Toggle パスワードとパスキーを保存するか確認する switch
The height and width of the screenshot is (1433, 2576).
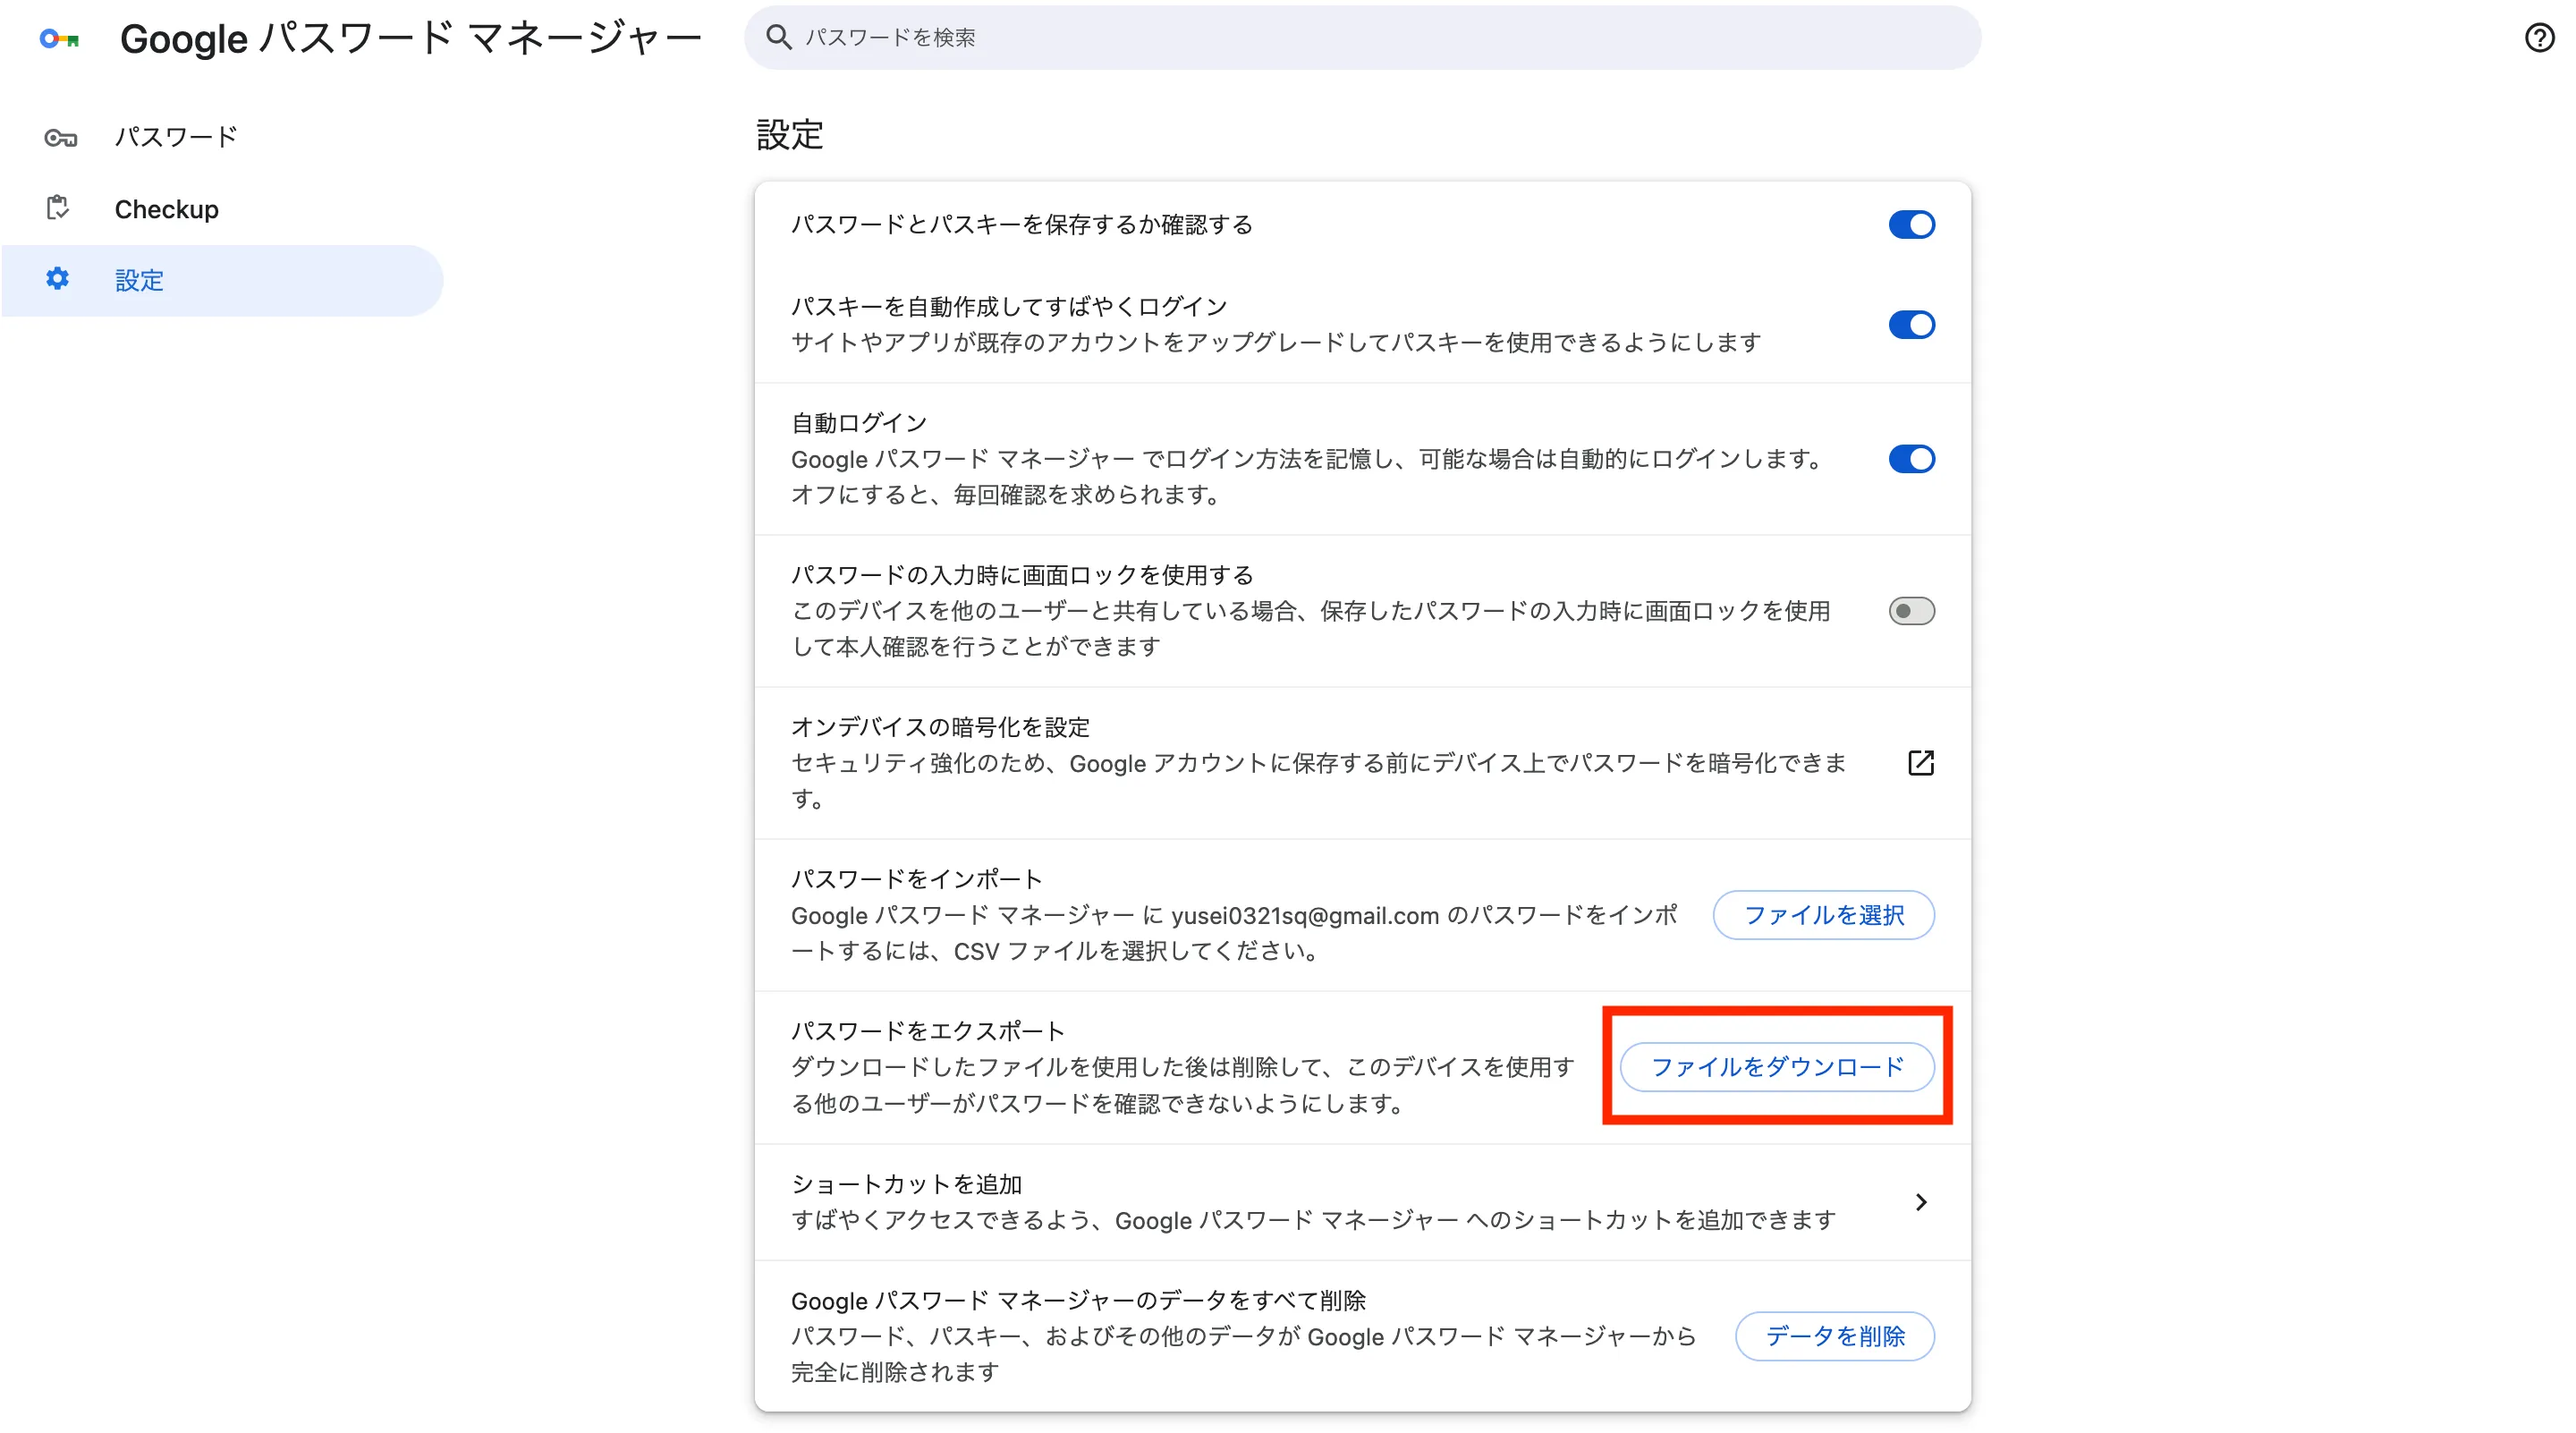pyautogui.click(x=1911, y=224)
